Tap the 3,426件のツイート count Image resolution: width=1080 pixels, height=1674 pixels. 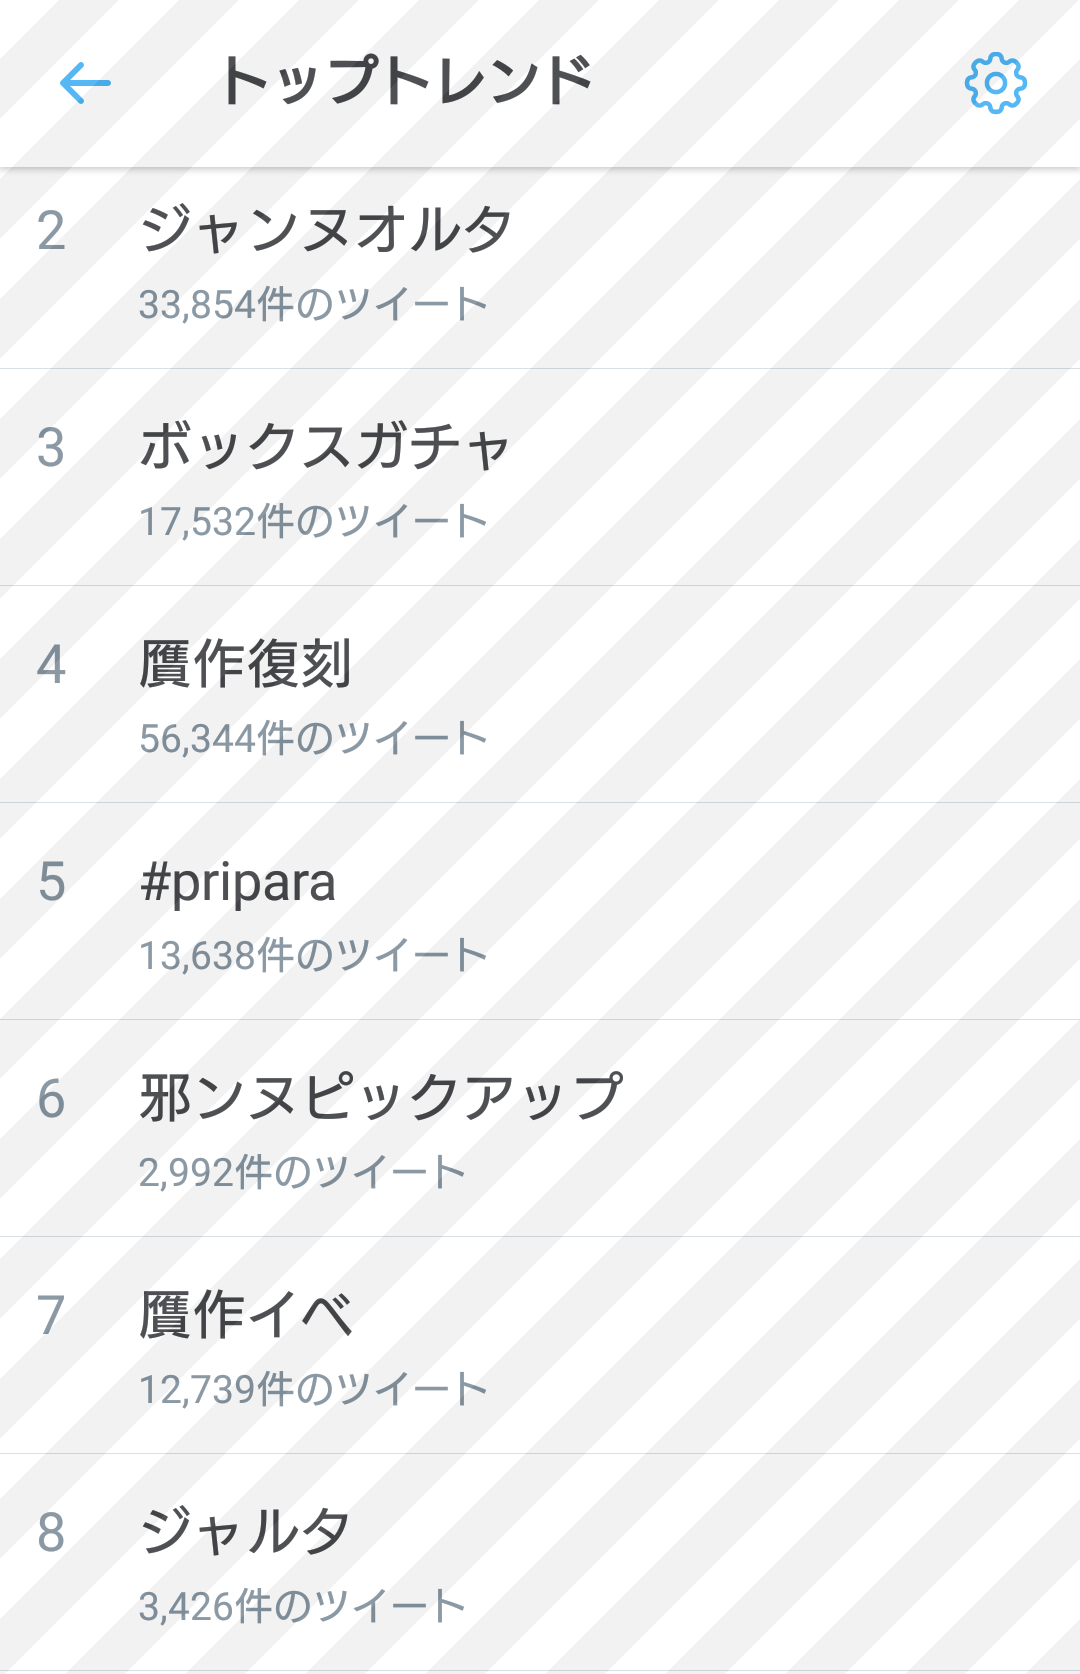pos(302,1606)
